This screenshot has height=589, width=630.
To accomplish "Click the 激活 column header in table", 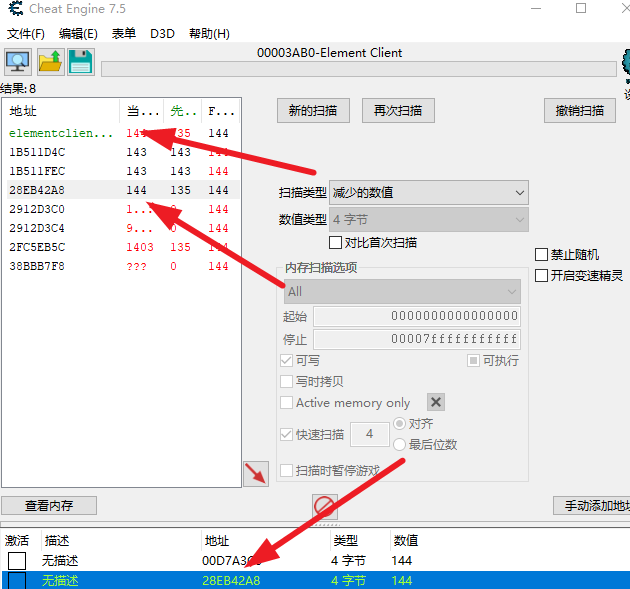I will pyautogui.click(x=17, y=541).
